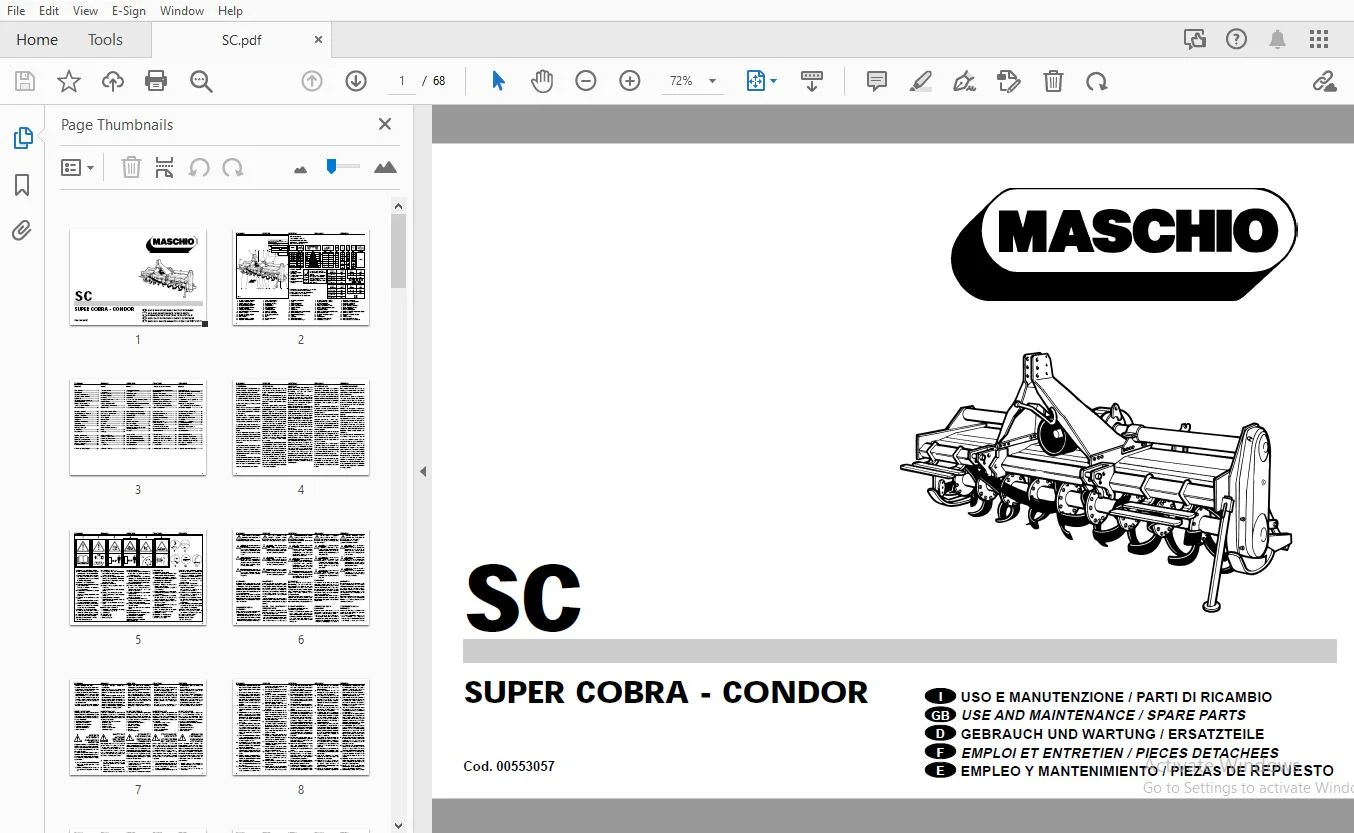View notifications bell

click(x=1277, y=40)
